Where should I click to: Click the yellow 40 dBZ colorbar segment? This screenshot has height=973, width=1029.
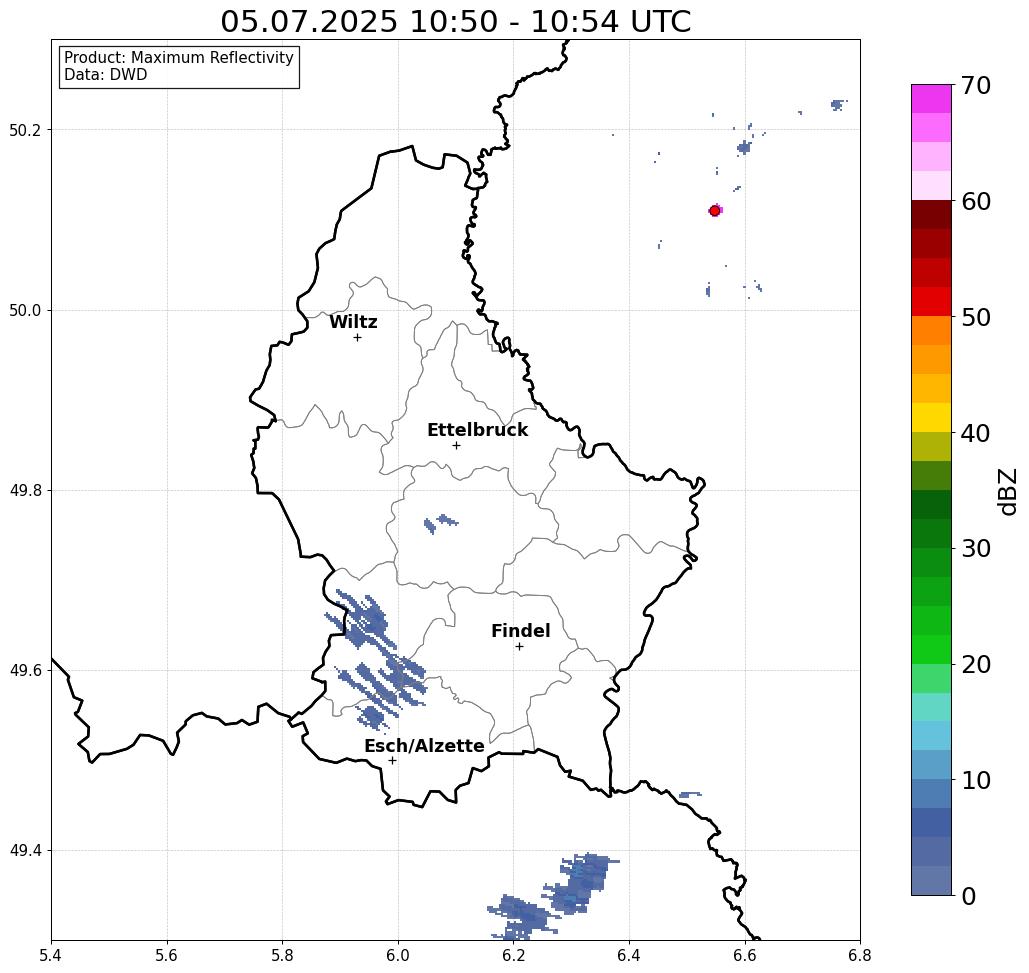pos(931,418)
